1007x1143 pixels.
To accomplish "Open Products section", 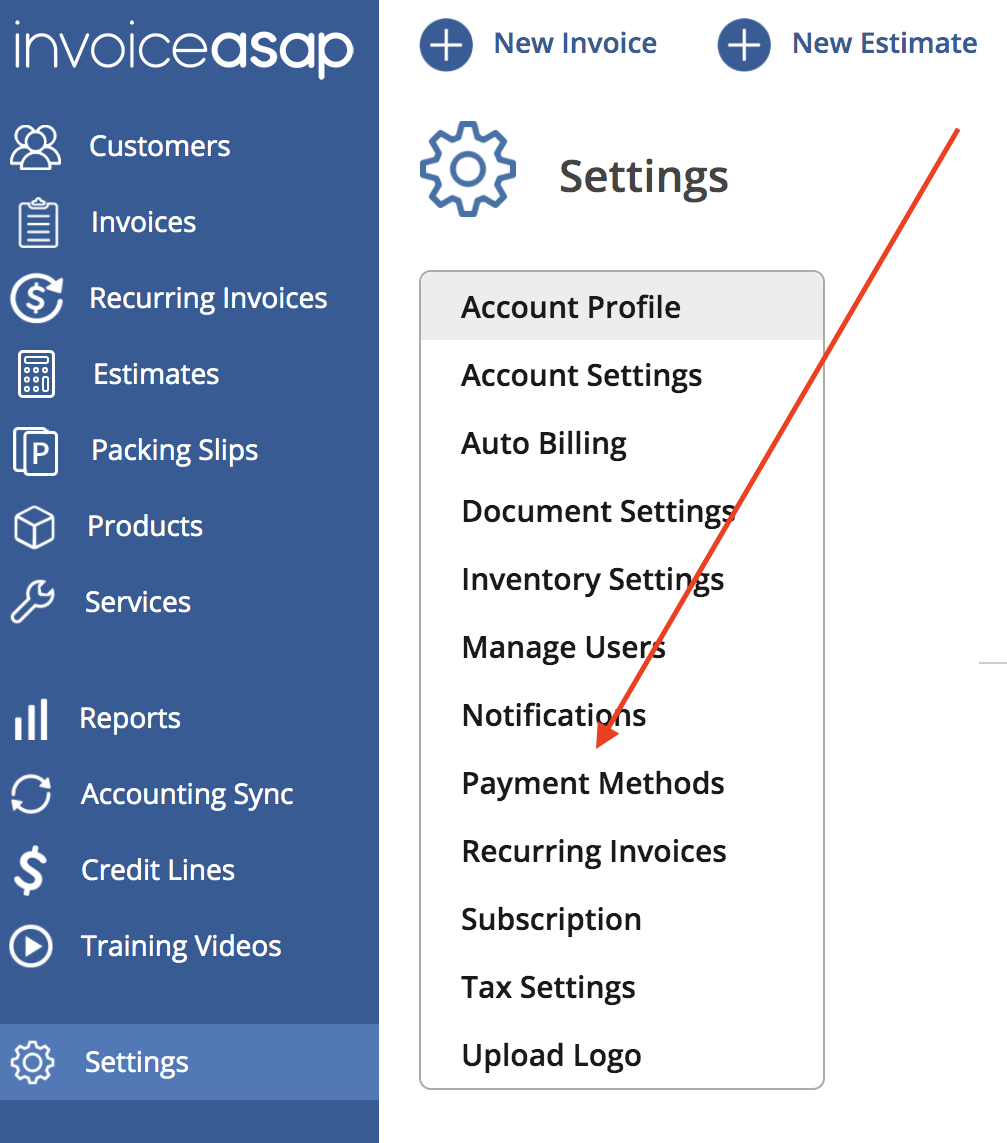I will click(x=145, y=526).
